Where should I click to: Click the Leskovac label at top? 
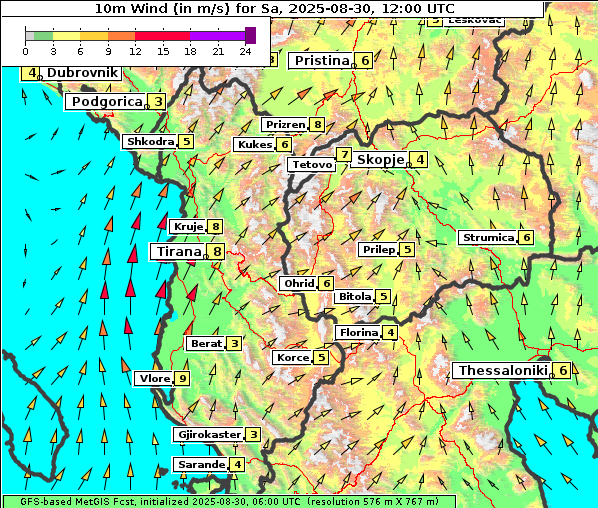pyautogui.click(x=474, y=22)
